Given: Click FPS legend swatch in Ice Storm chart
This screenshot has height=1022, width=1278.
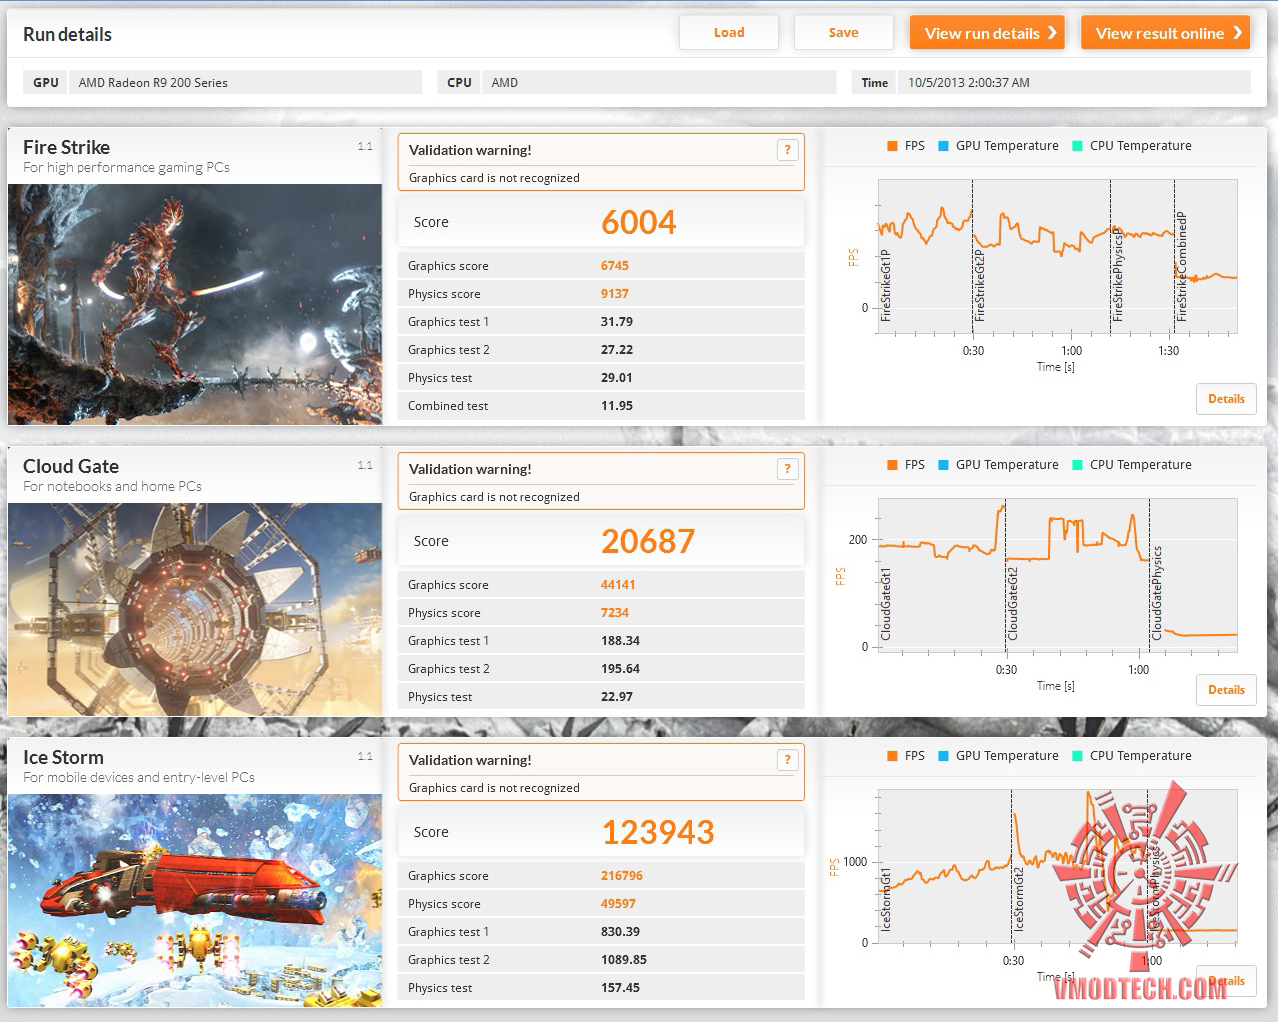Looking at the screenshot, I should point(892,756).
